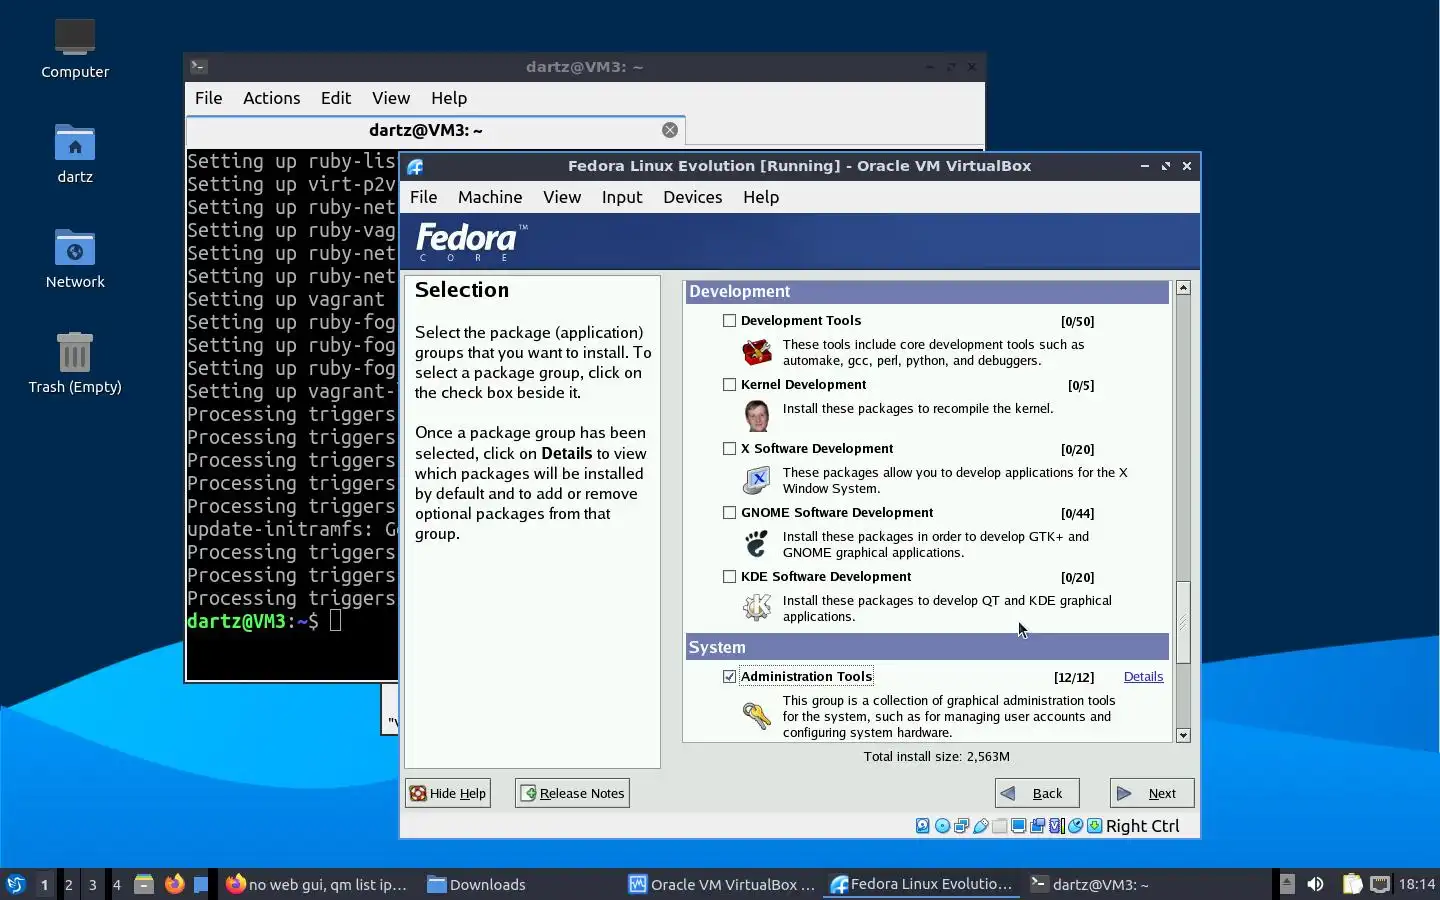Screen dimensions: 1440x900
Task: Open the VirtualBox View menu
Action: tap(562, 197)
